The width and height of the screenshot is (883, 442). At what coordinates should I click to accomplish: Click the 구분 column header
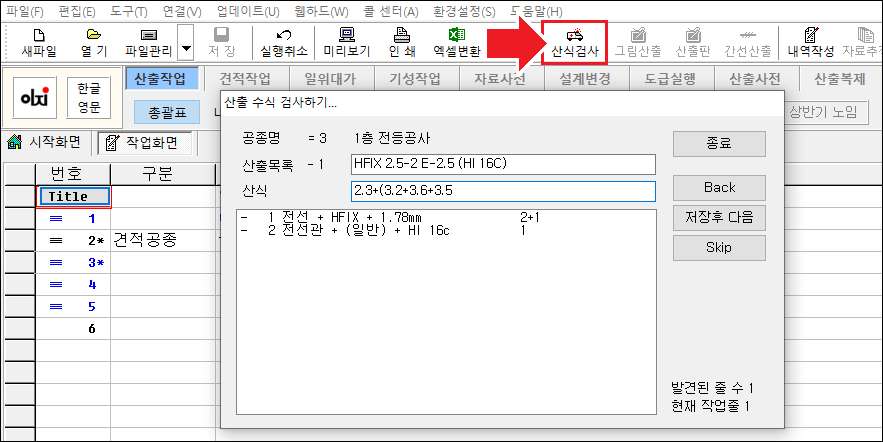pyautogui.click(x=163, y=174)
